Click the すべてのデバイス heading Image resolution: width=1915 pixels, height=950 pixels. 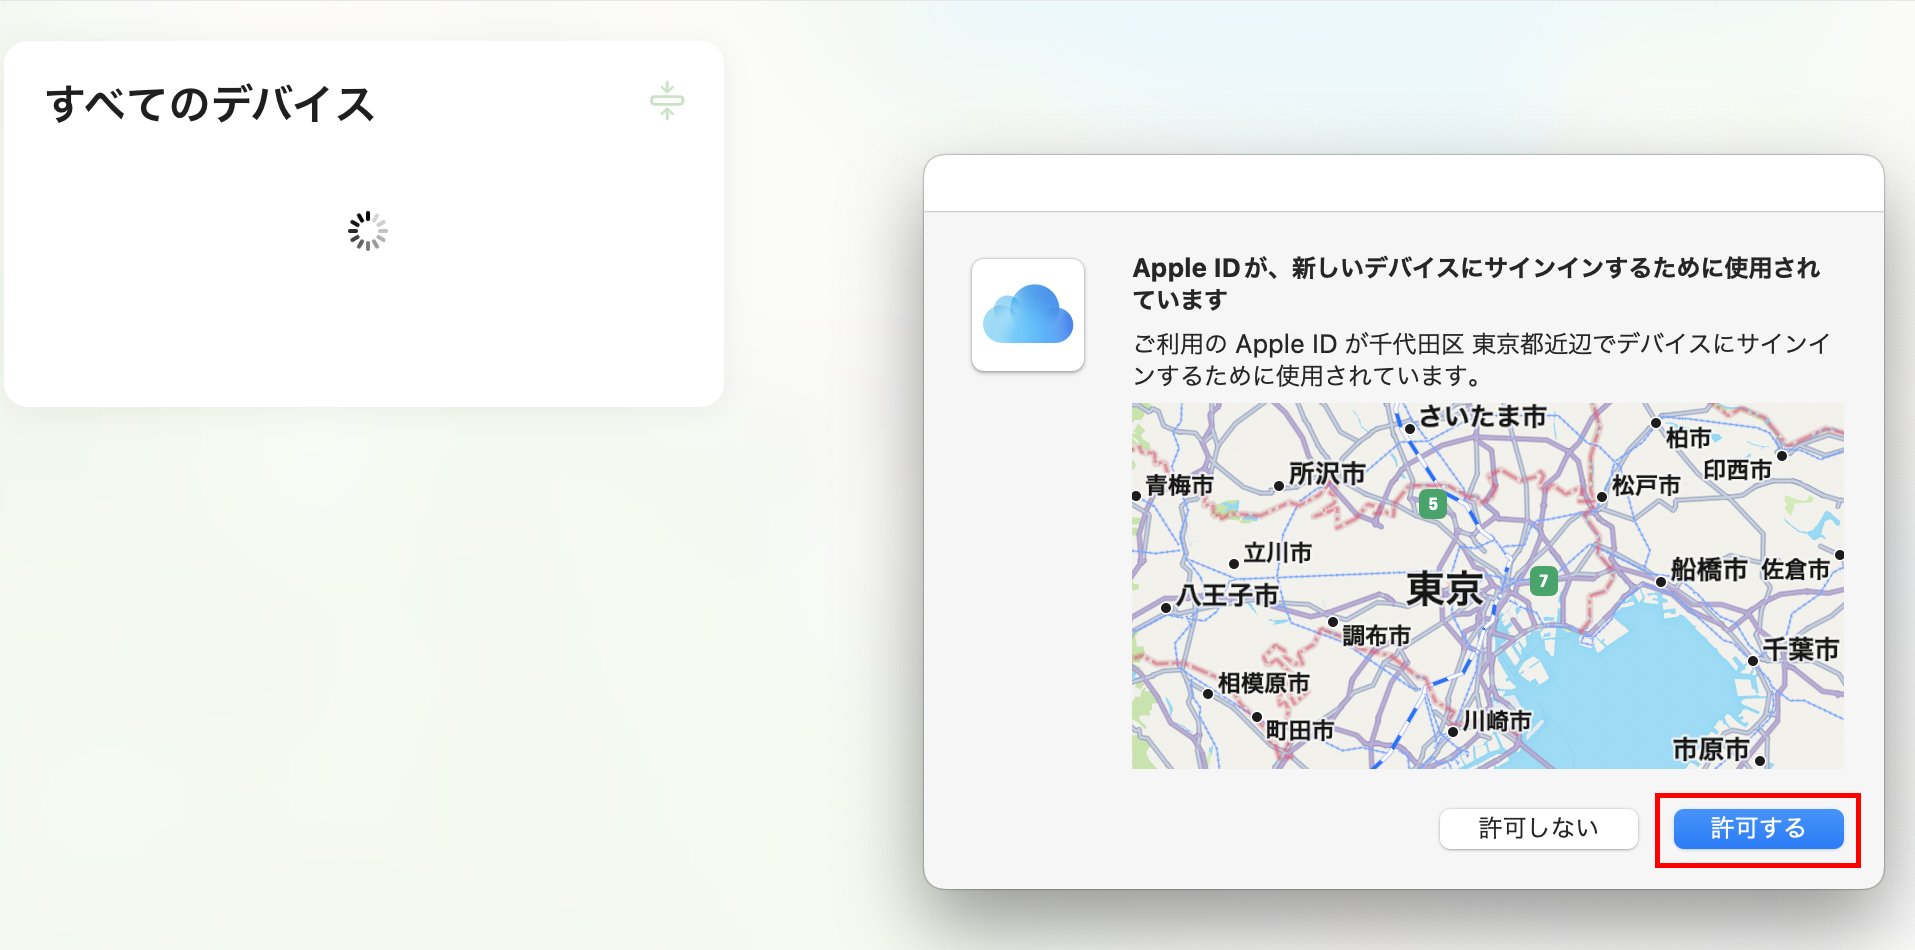pos(210,104)
